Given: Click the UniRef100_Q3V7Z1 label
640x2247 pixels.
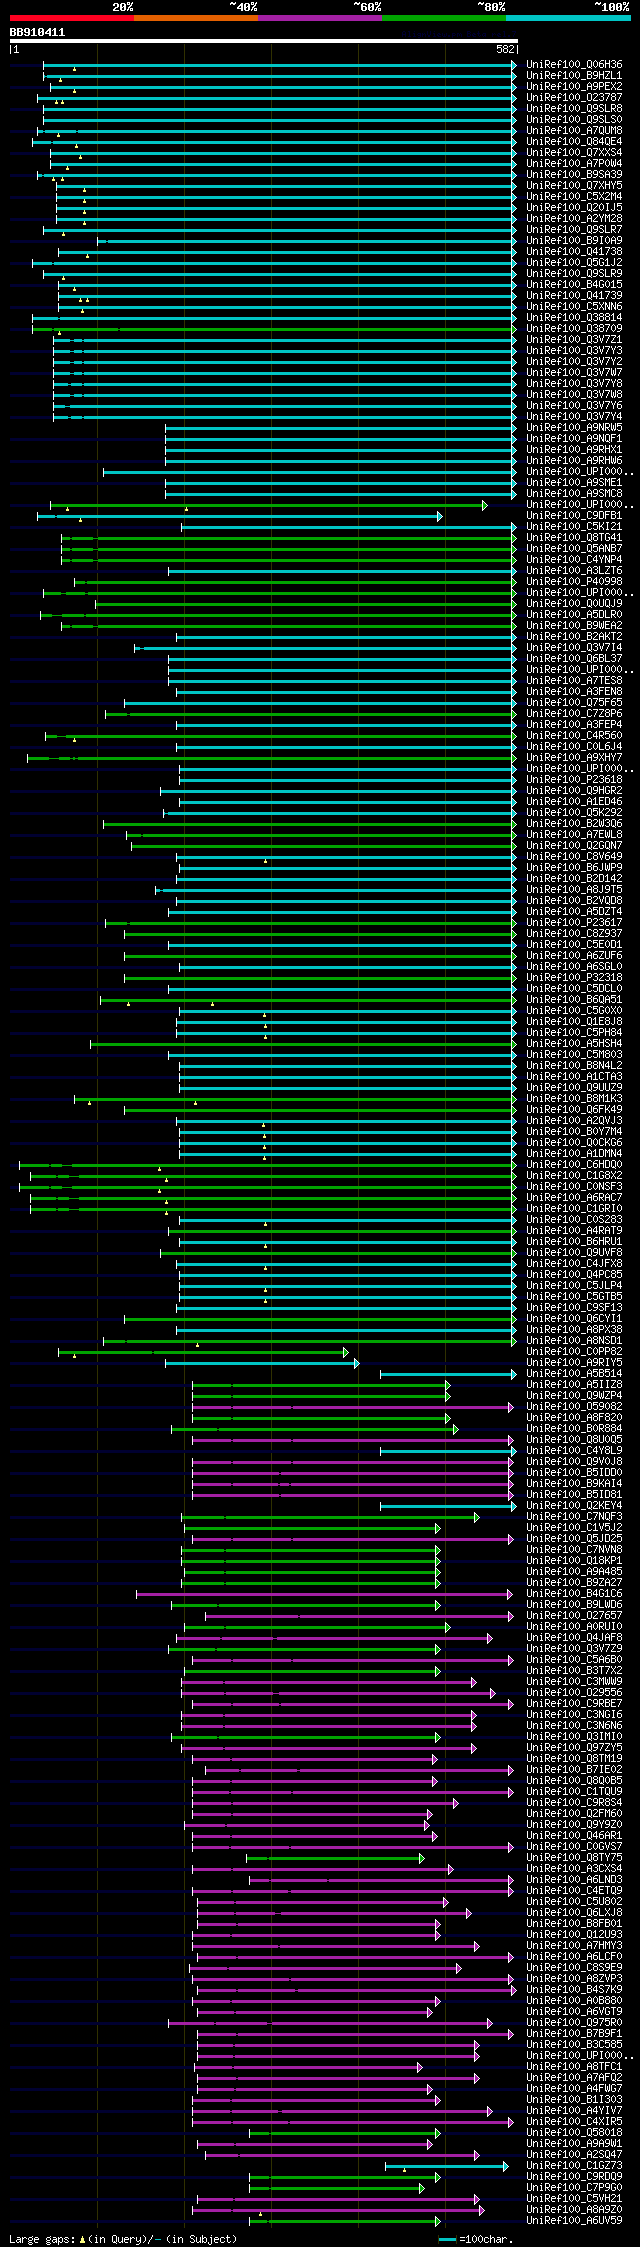Looking at the screenshot, I should (574, 339).
